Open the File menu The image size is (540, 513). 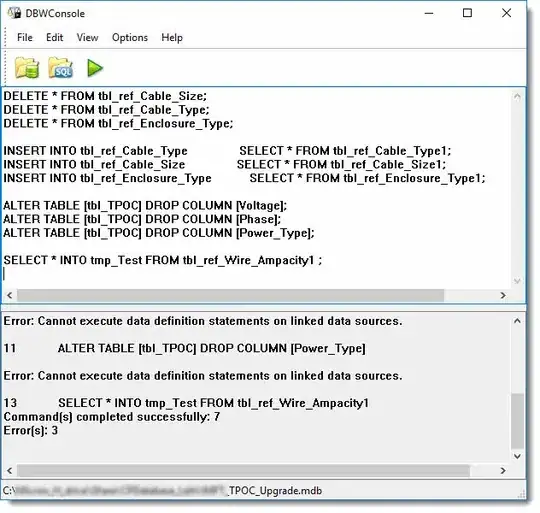(x=25, y=37)
